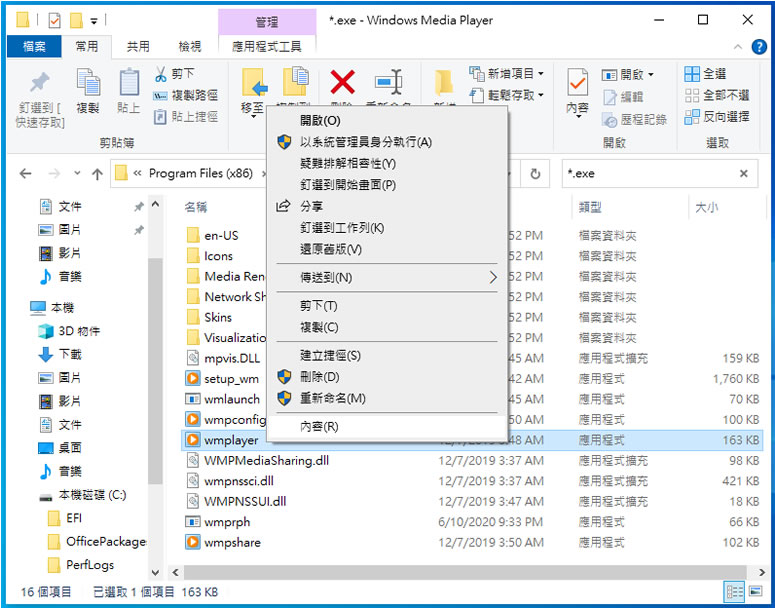Click the New folder icon in ribbon
Image resolution: width=775 pixels, height=608 pixels.
(x=444, y=83)
